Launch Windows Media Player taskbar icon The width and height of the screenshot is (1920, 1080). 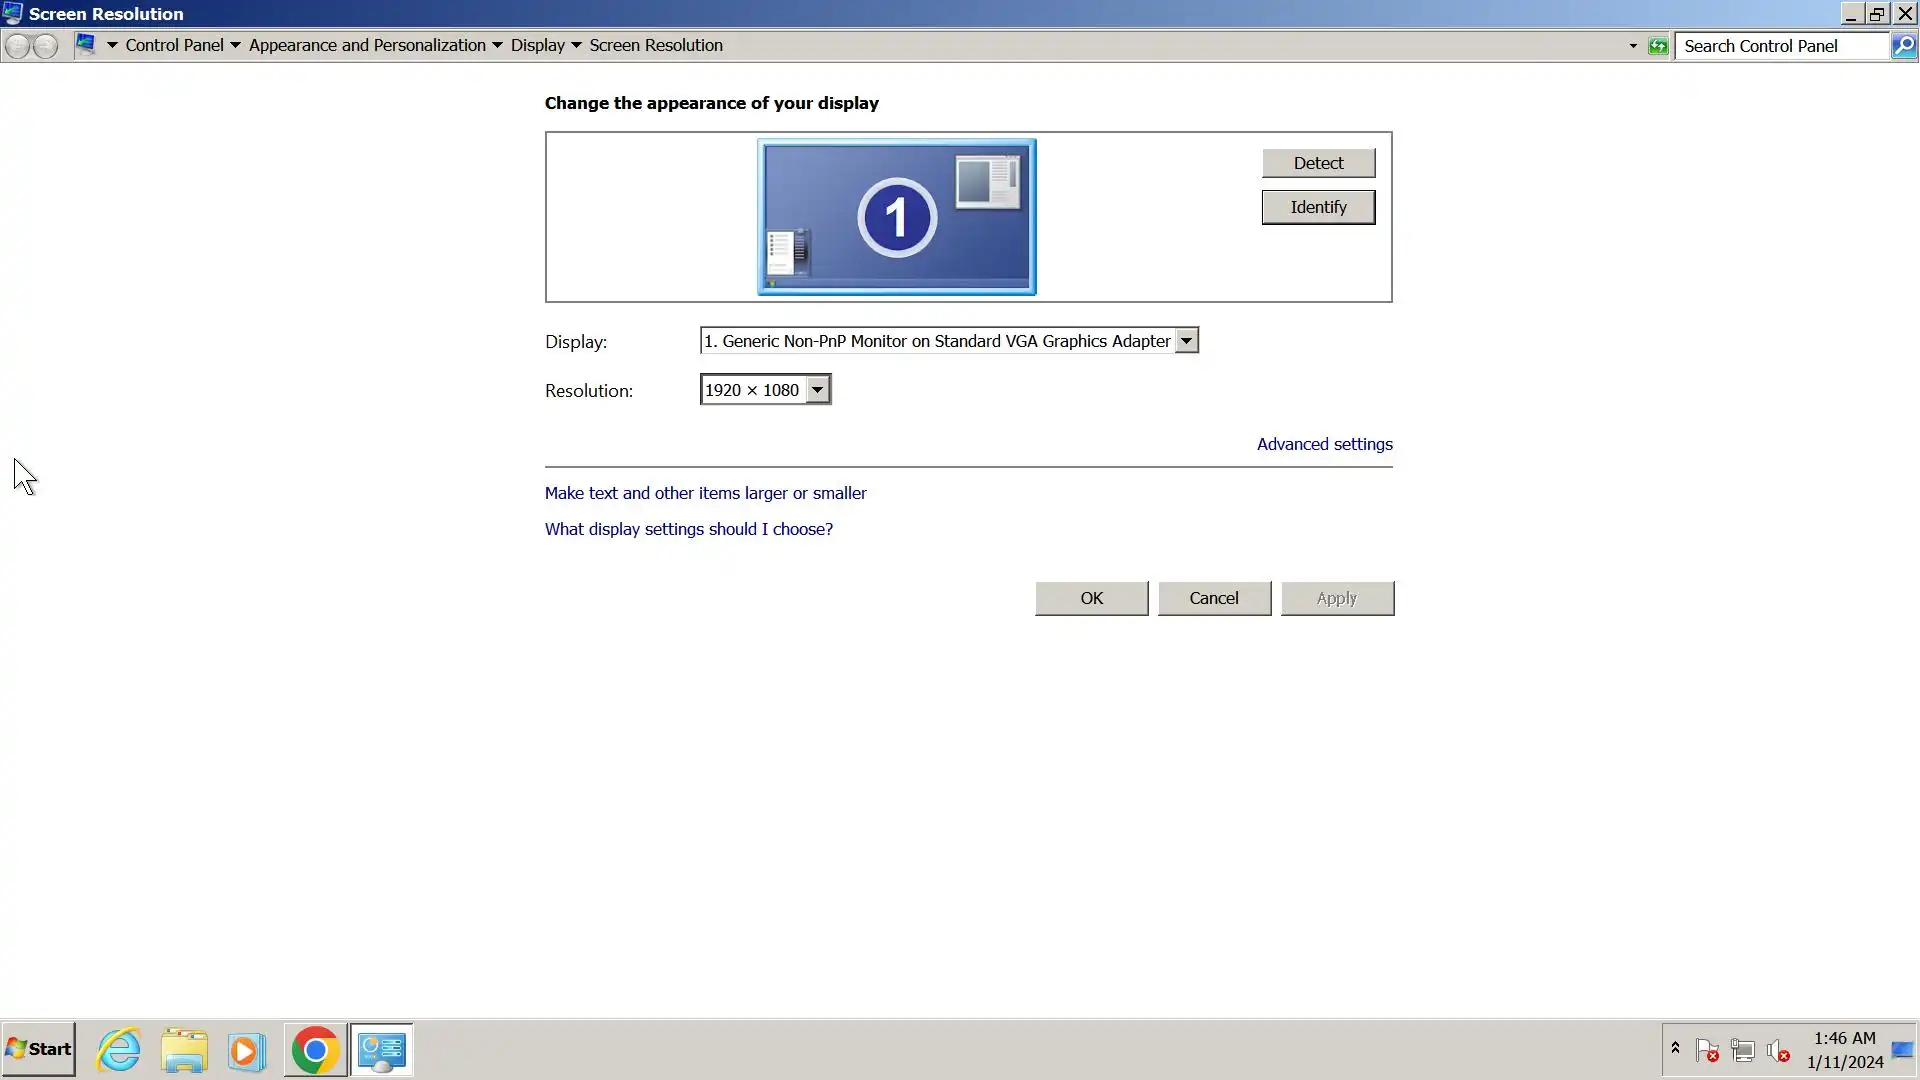246,1050
